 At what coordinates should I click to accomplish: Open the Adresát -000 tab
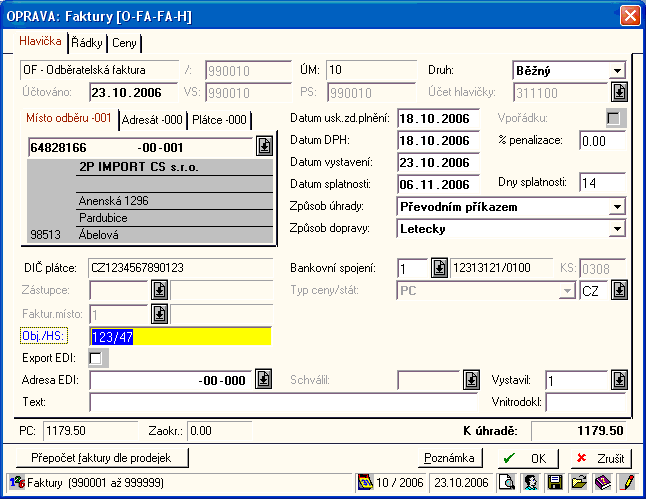152,120
